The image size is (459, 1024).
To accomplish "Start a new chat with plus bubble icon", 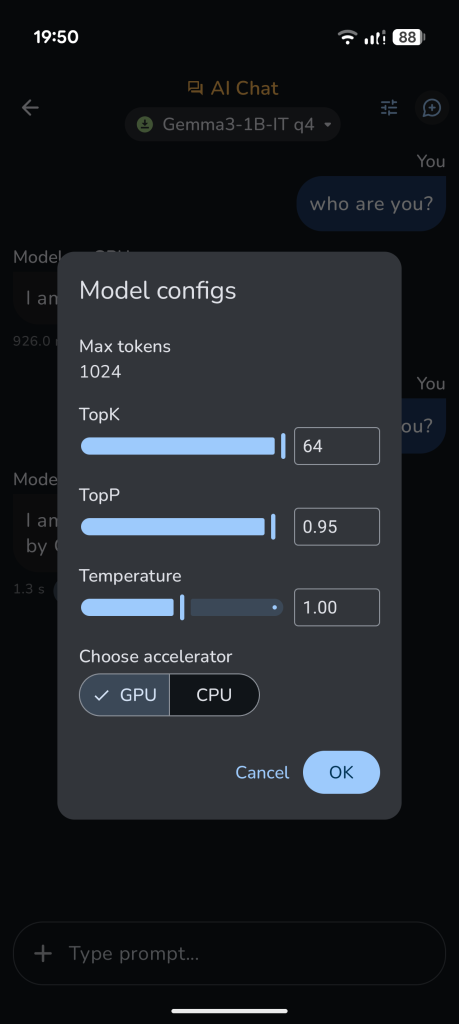I will 432,108.
